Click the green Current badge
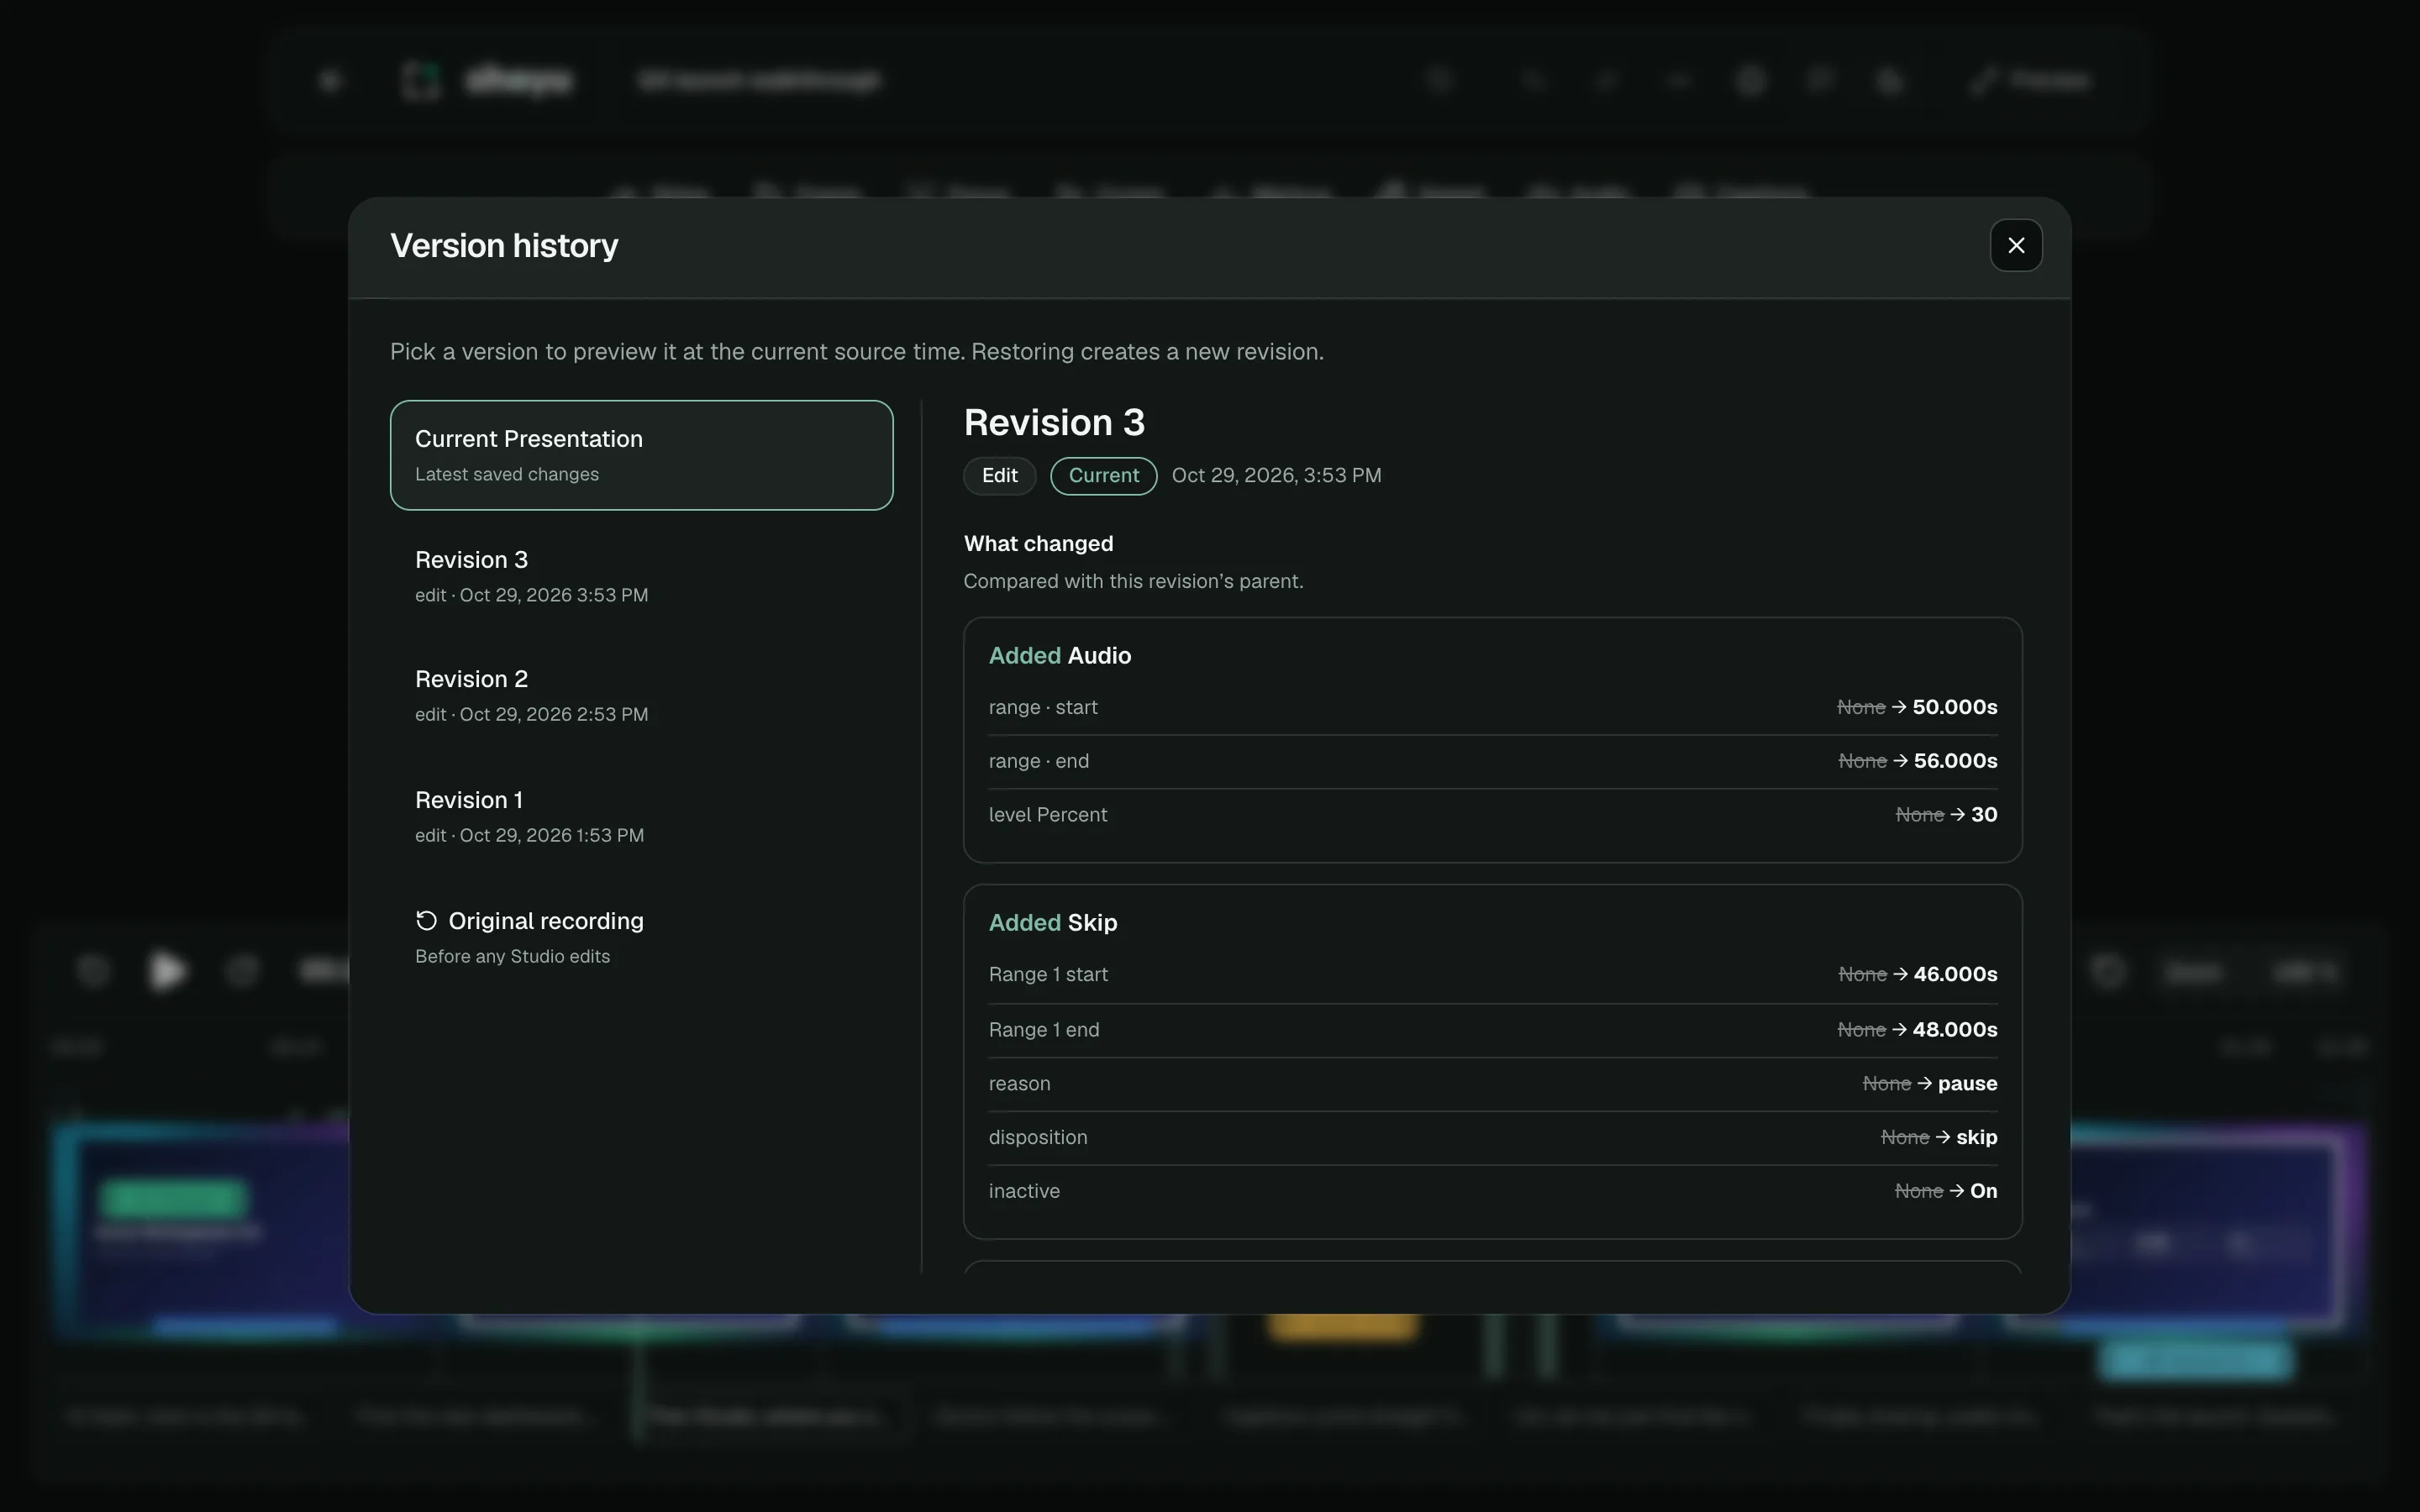Image resolution: width=2420 pixels, height=1512 pixels. click(x=1103, y=475)
